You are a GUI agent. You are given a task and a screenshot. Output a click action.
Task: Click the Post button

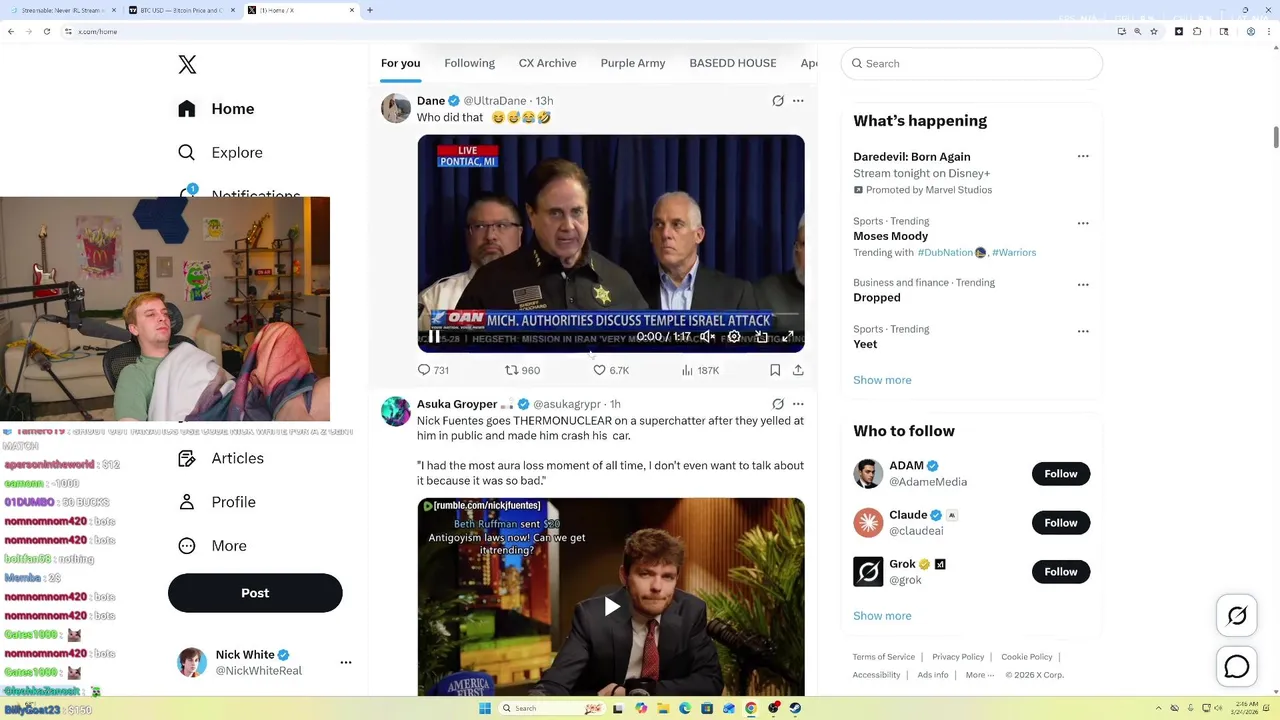tap(255, 593)
